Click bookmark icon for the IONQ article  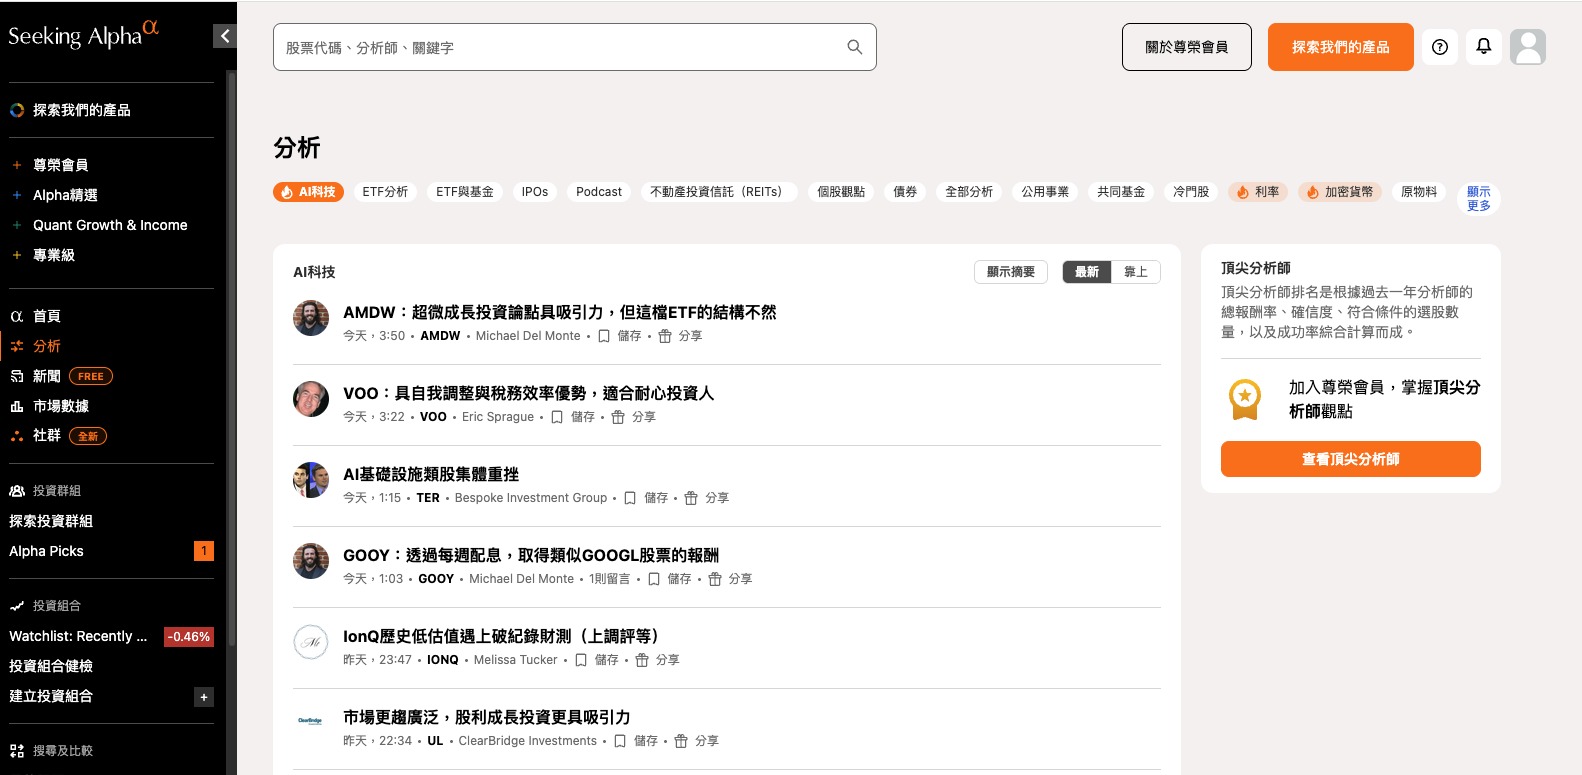[581, 660]
